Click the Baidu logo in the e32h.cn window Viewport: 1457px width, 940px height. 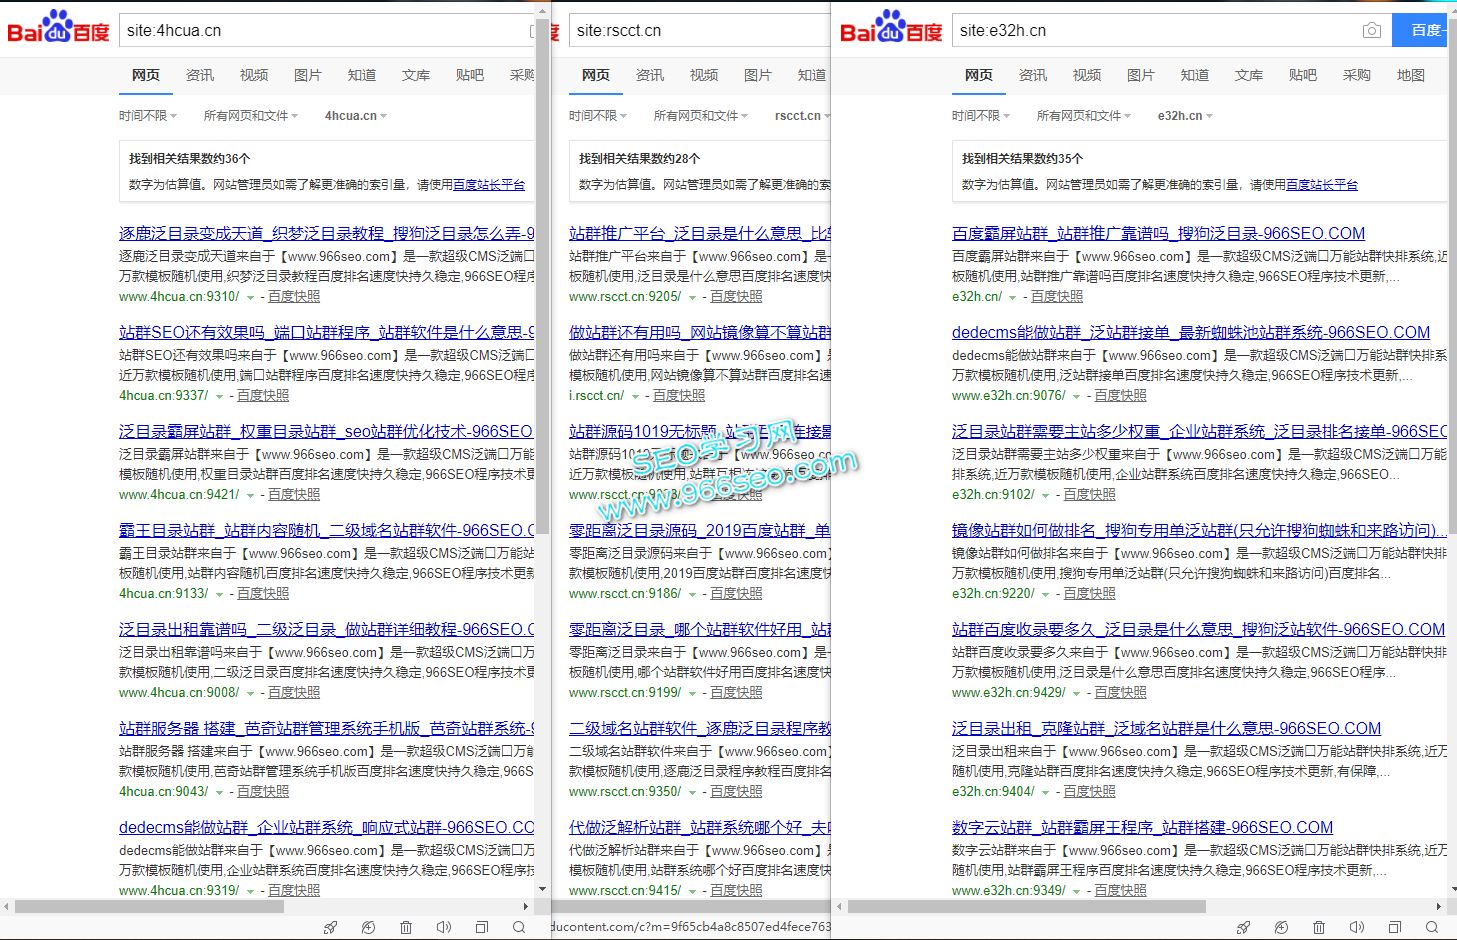891,27
